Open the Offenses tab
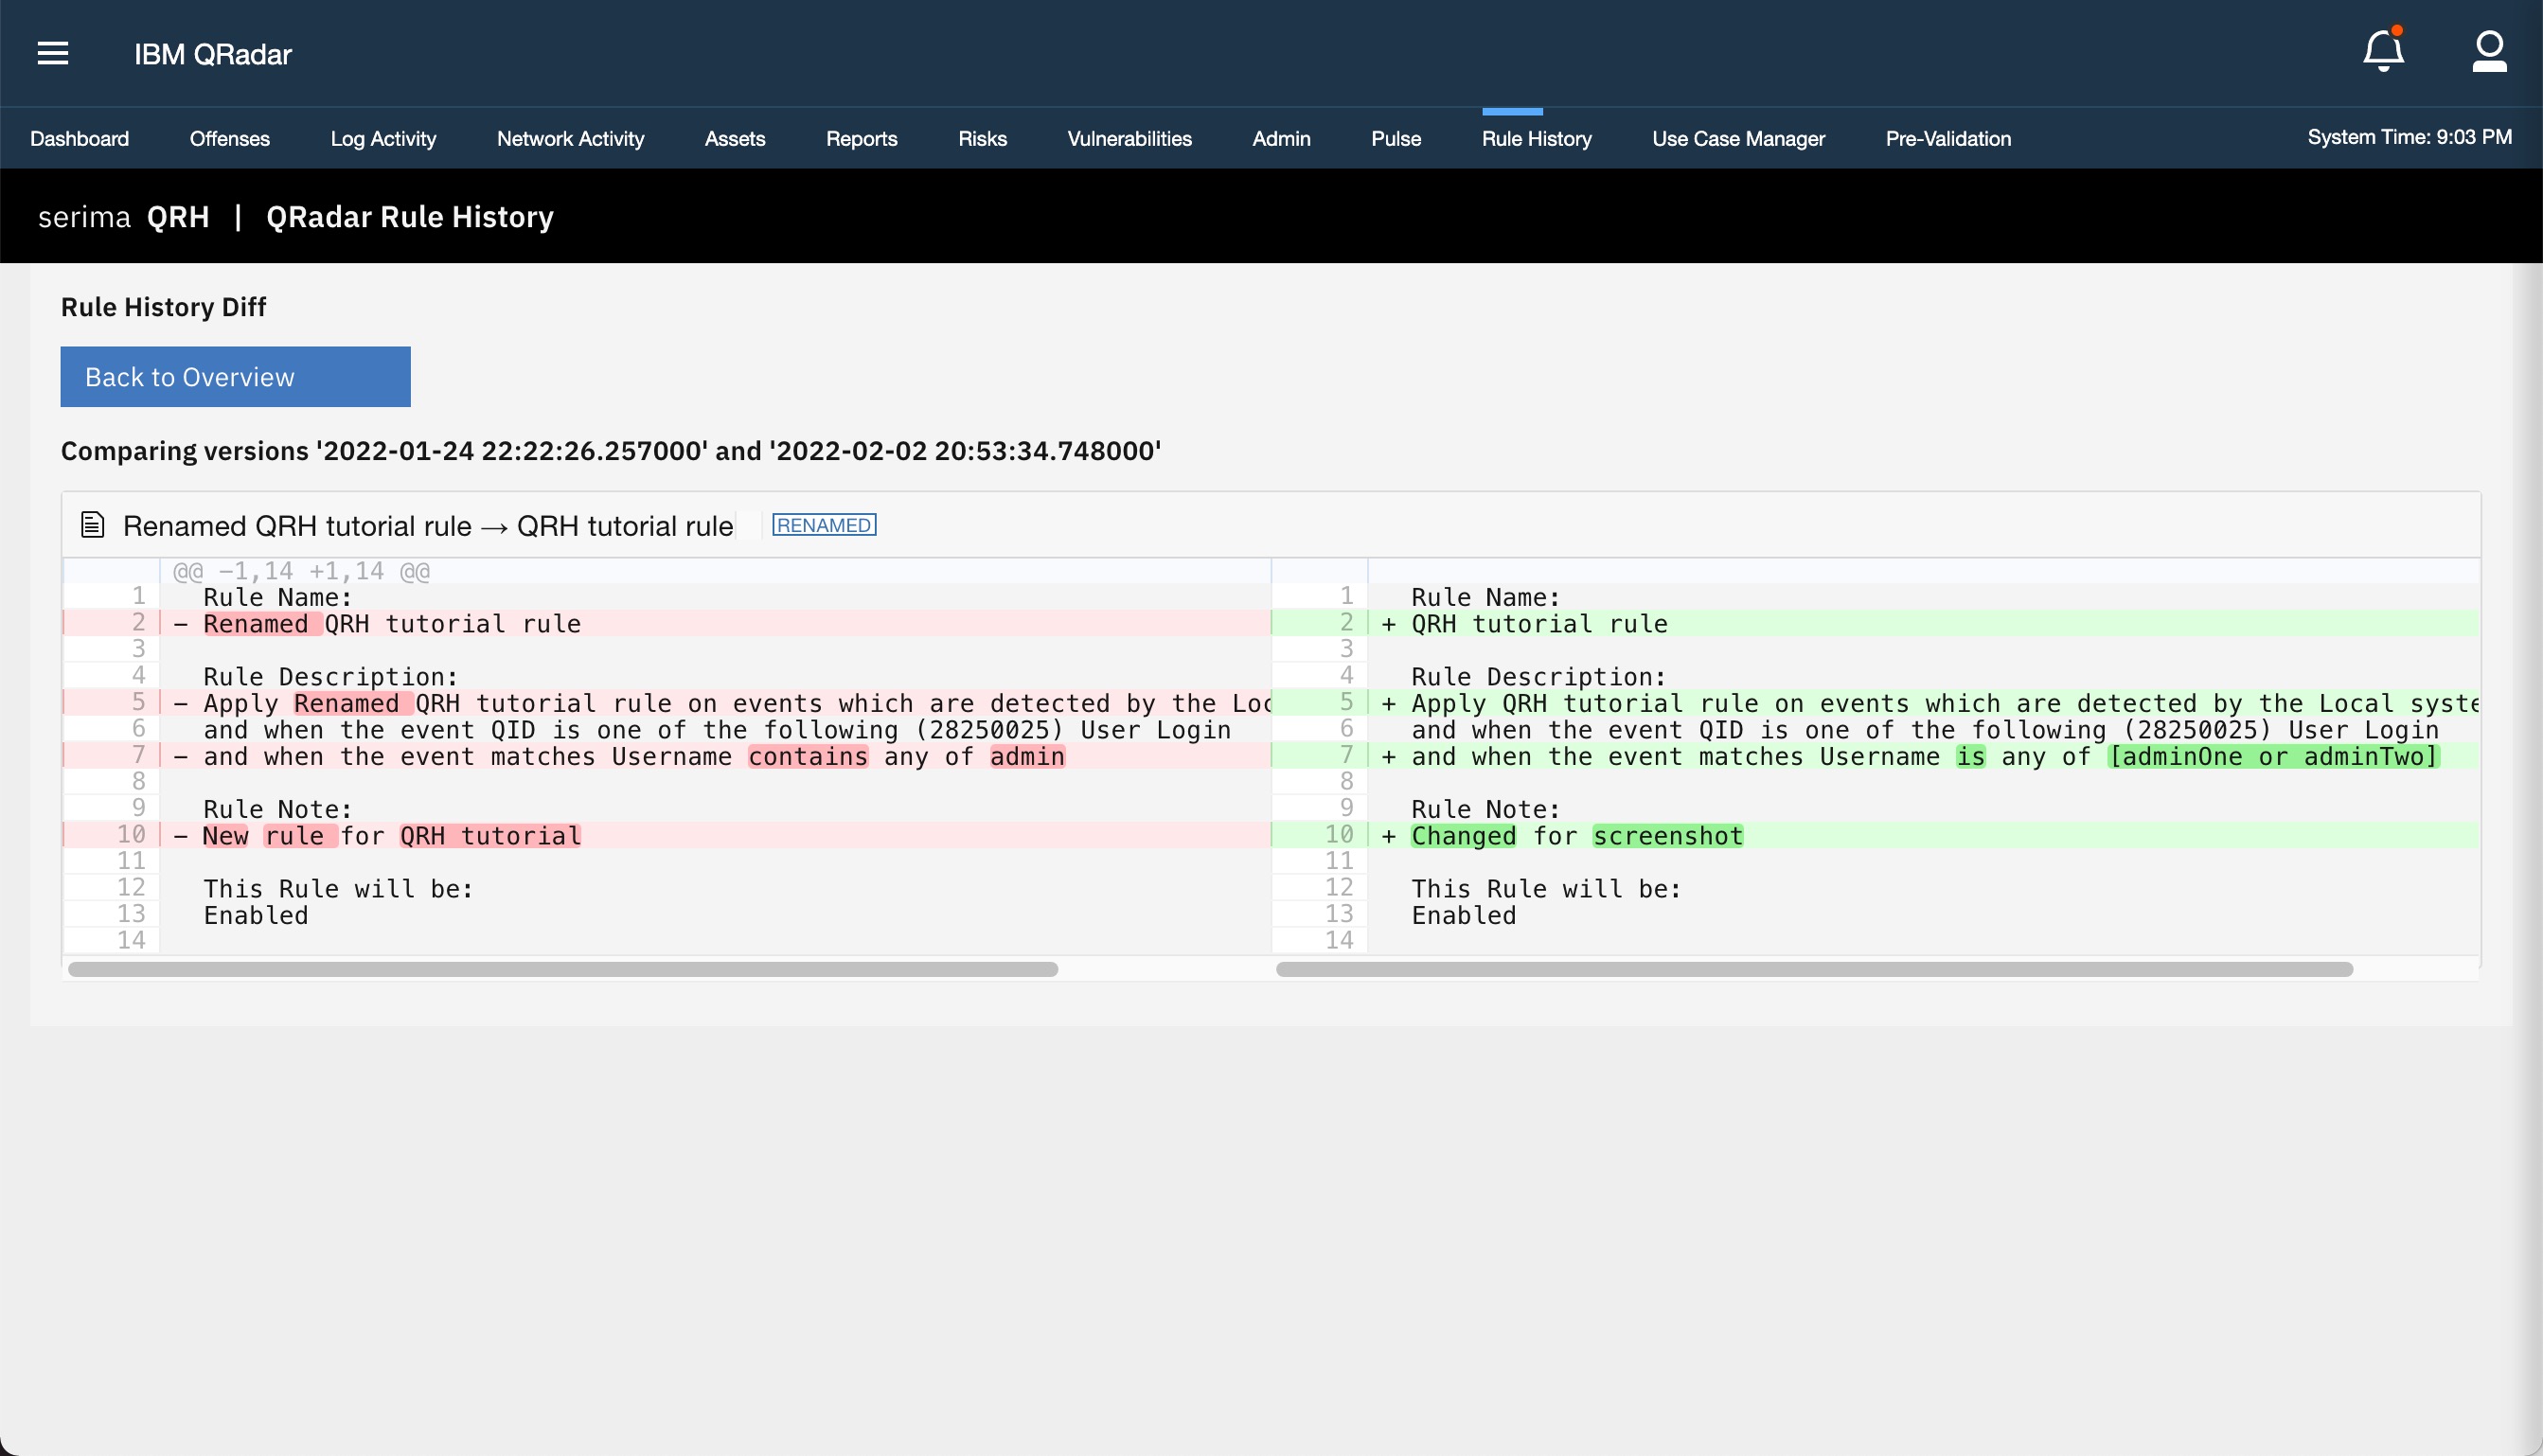Screen dimensions: 2543x1456 (x=229, y=138)
